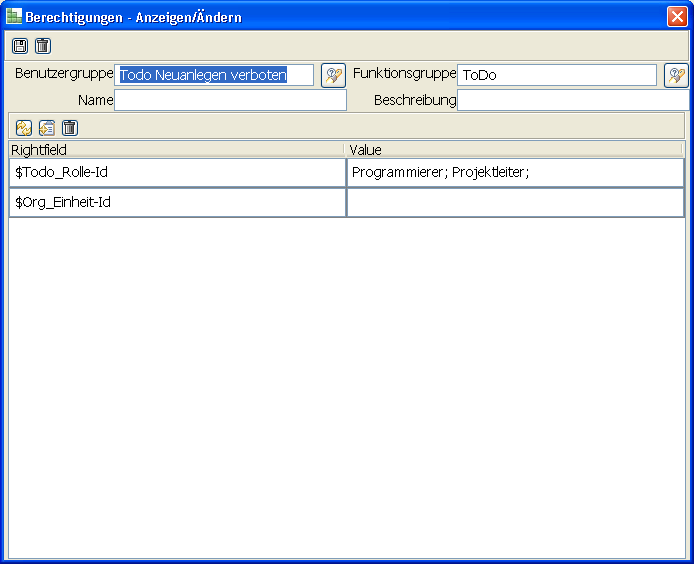
Task: Click into the Benutzergruppe text field
Action: [x=215, y=76]
